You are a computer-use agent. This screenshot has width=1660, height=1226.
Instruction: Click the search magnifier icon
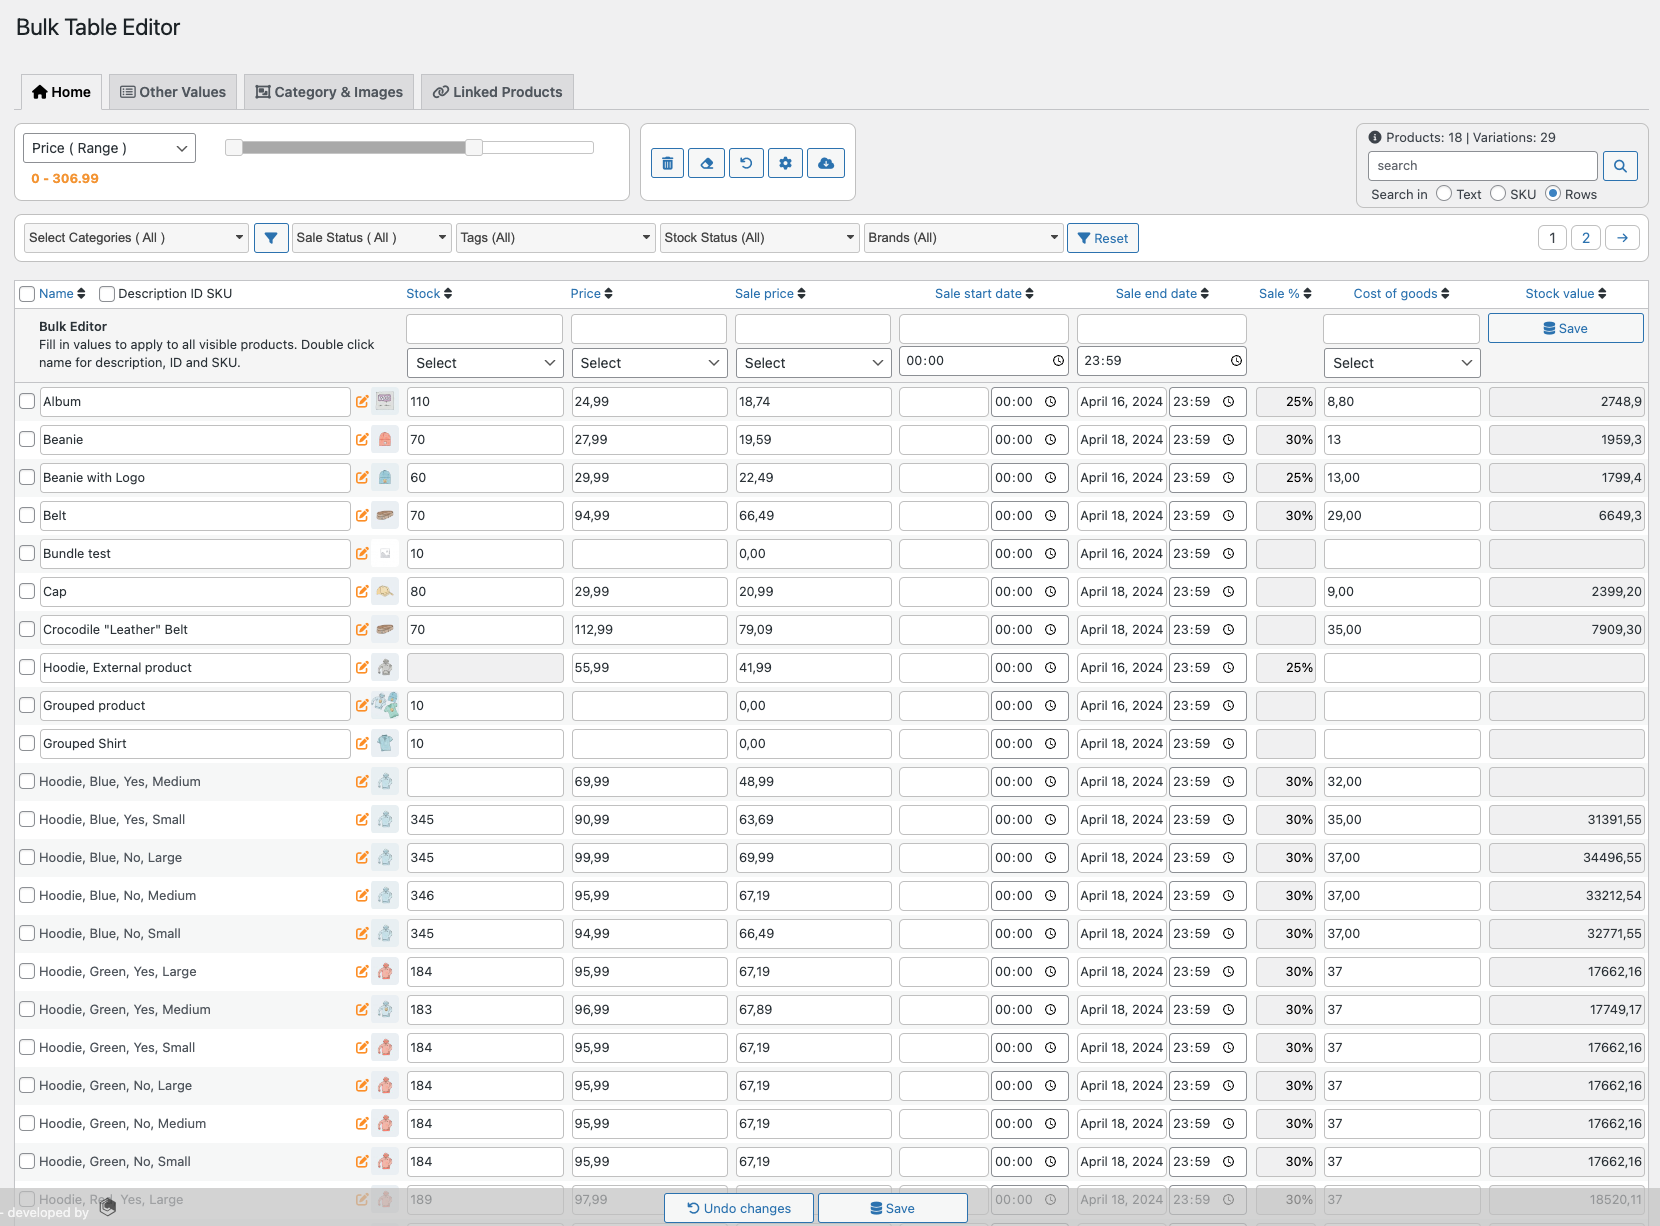[1620, 165]
